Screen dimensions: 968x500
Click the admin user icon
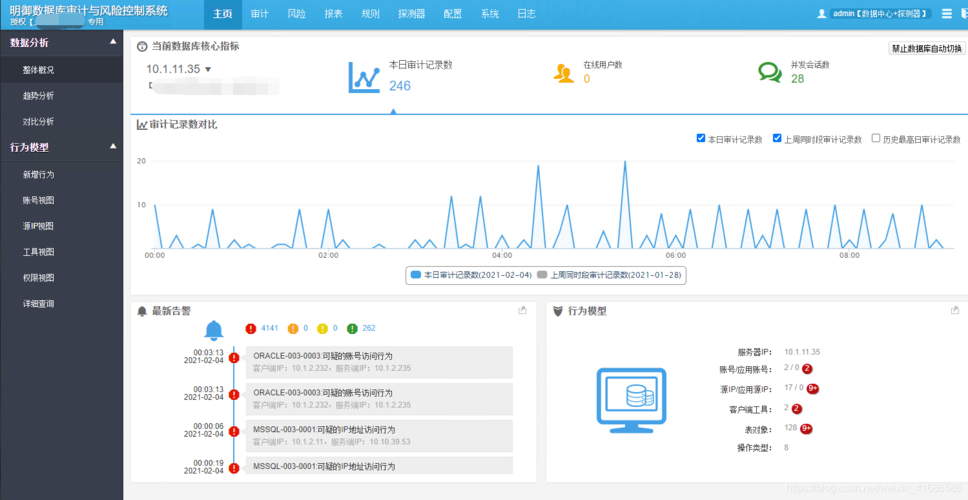click(x=822, y=14)
